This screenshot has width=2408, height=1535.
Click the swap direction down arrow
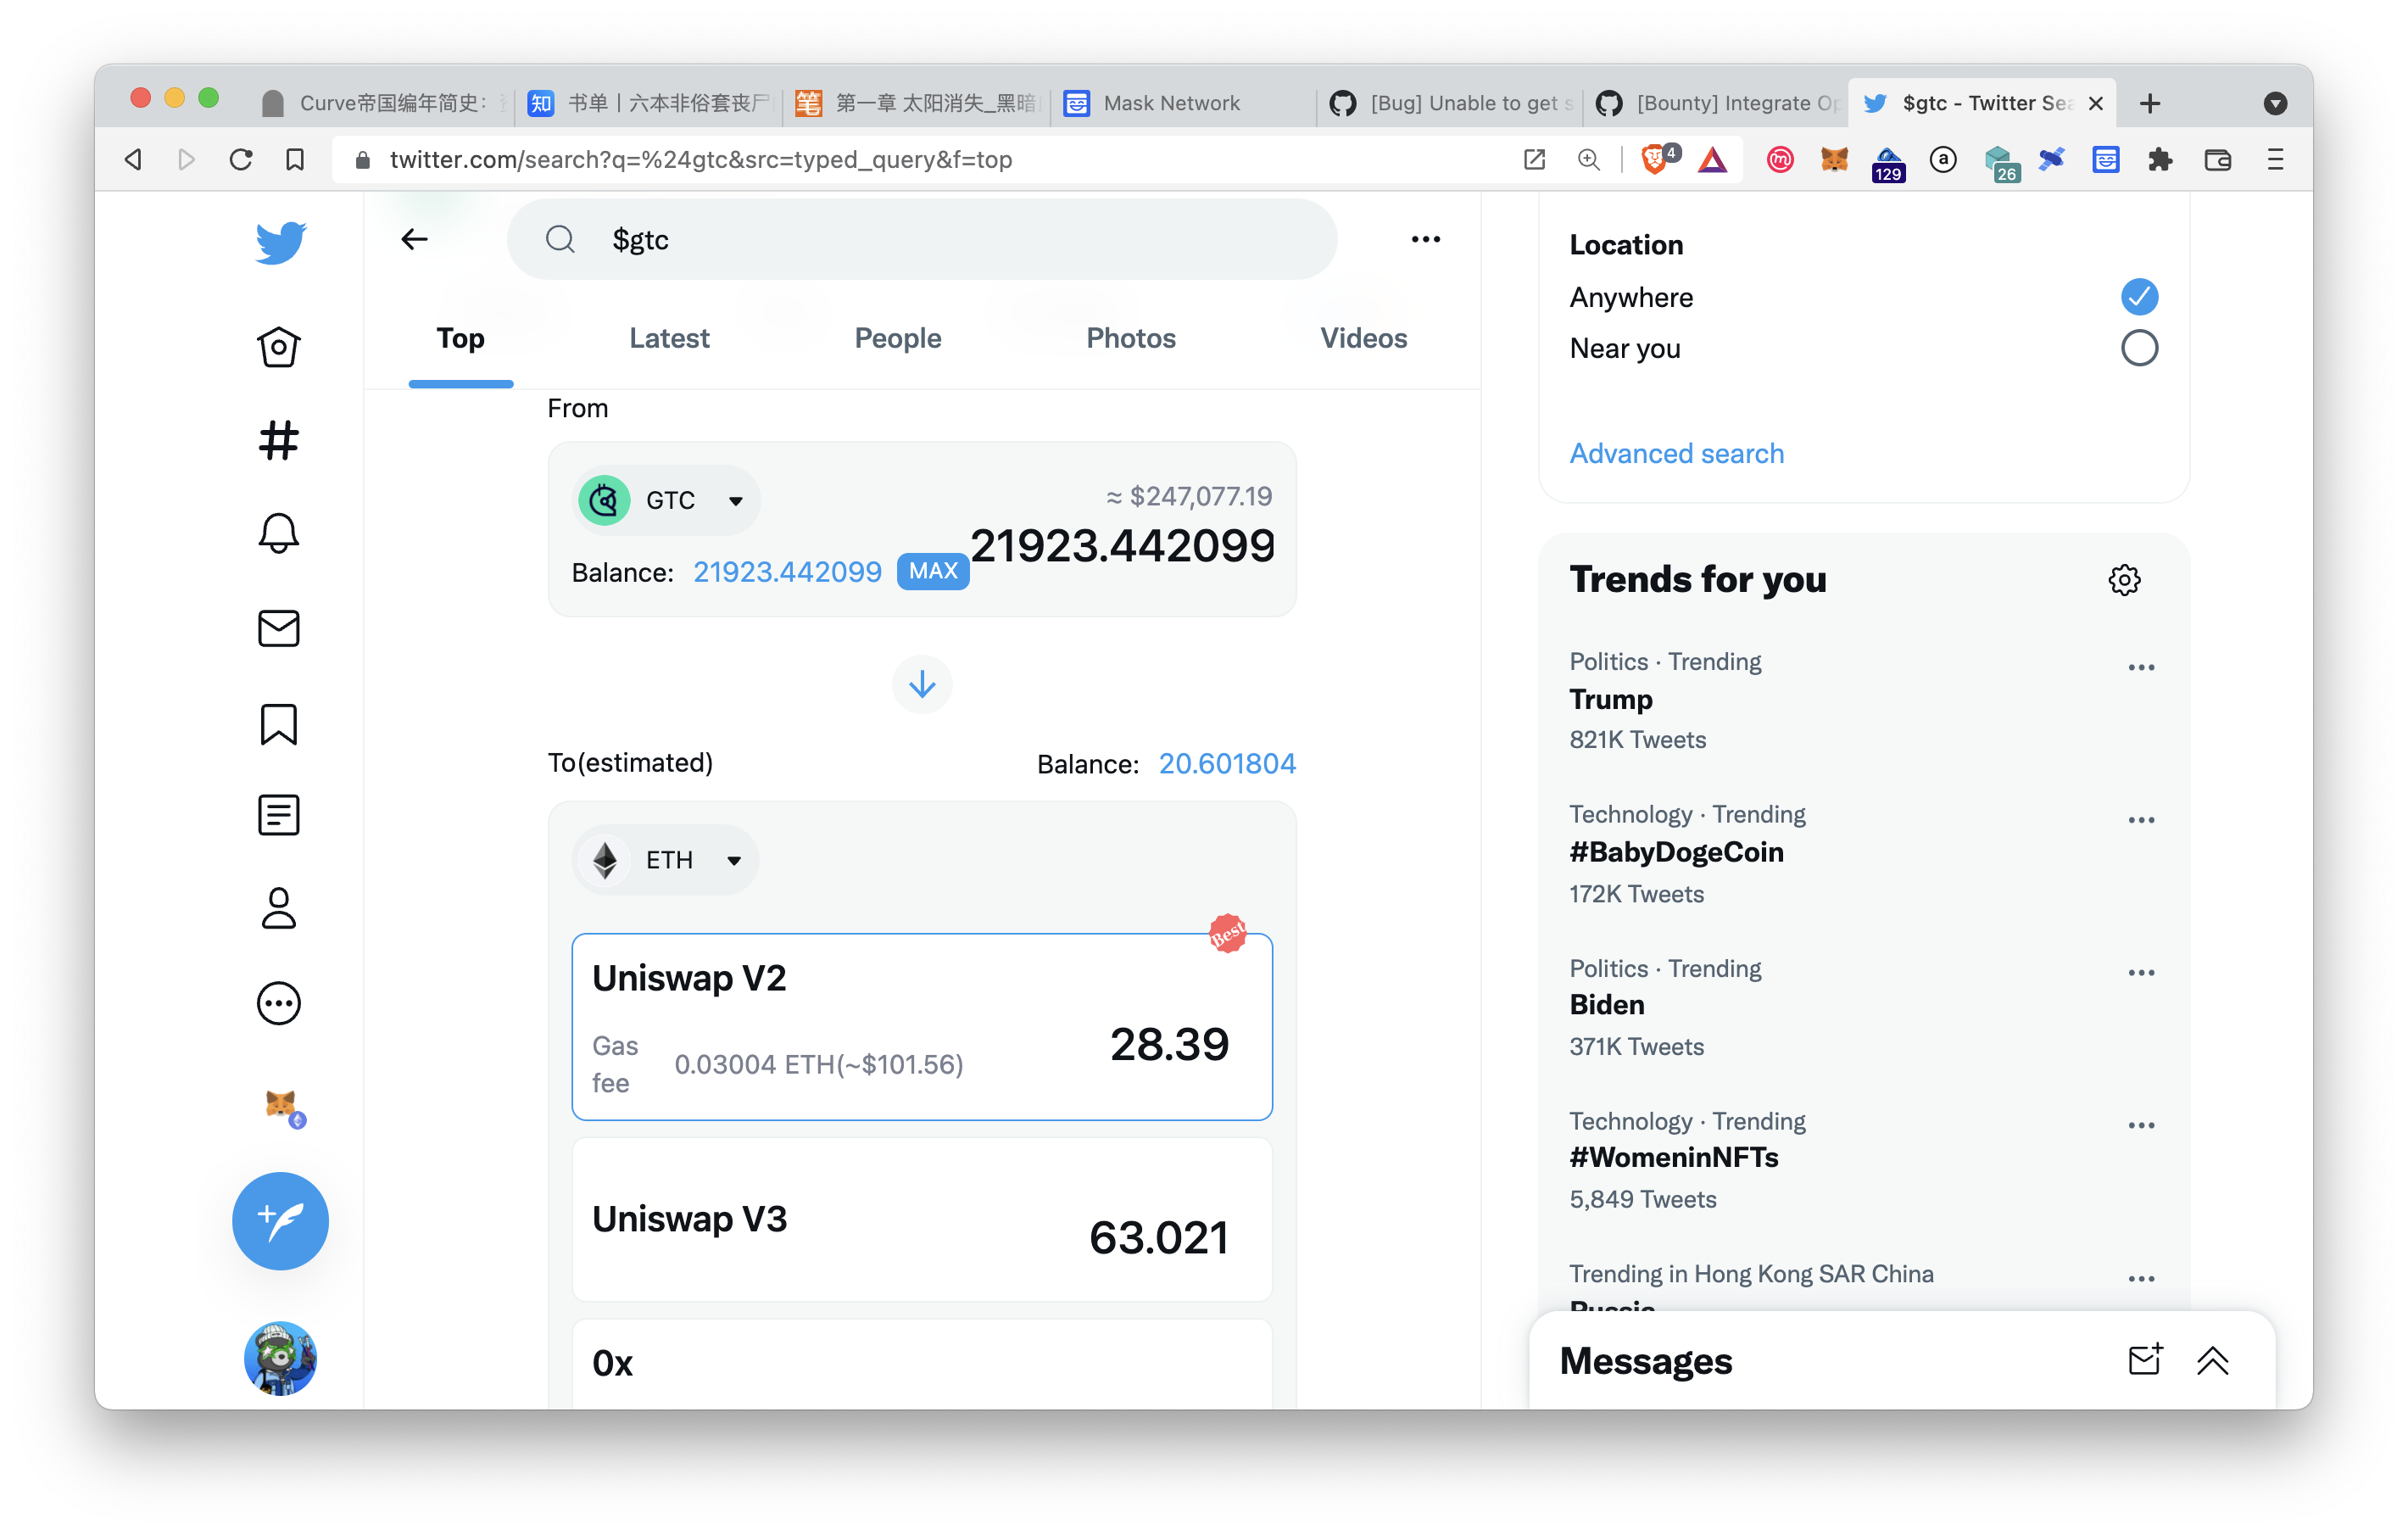pos(922,684)
